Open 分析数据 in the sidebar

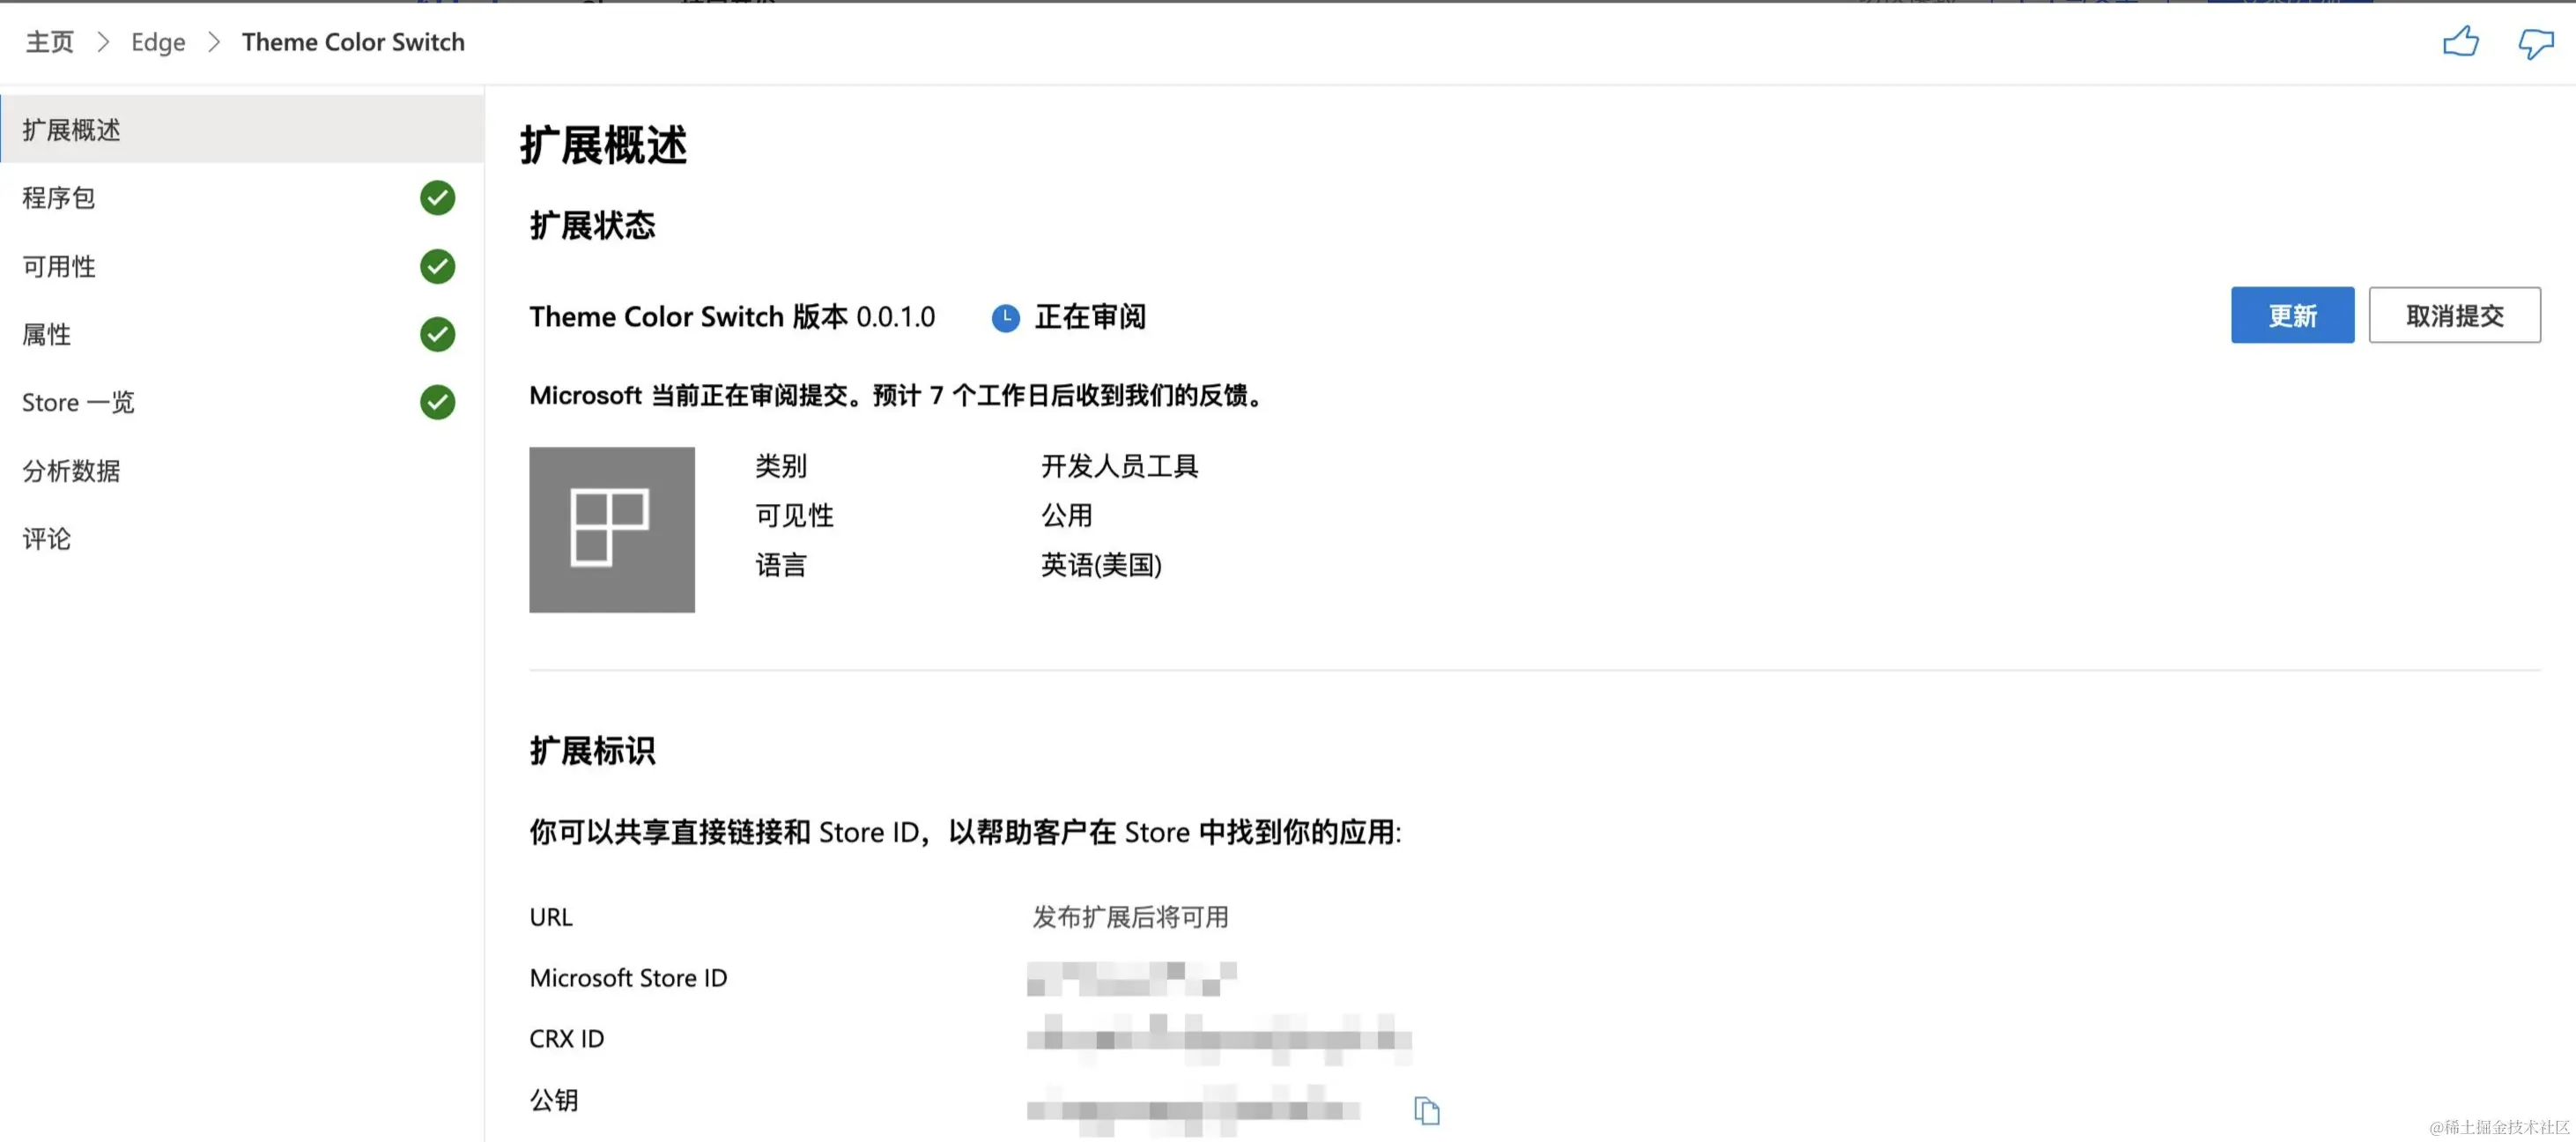point(72,470)
